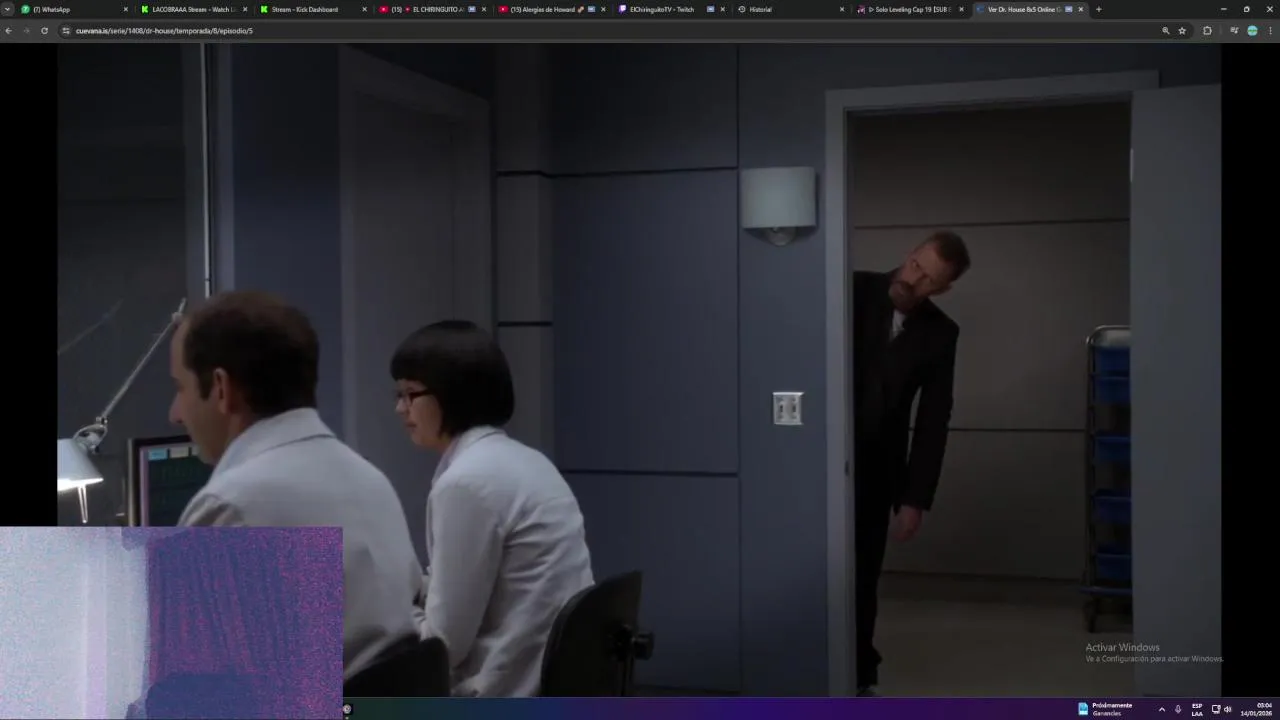The width and height of the screenshot is (1280, 720).
Task: Switch to the Historial tab
Action: coord(789,9)
